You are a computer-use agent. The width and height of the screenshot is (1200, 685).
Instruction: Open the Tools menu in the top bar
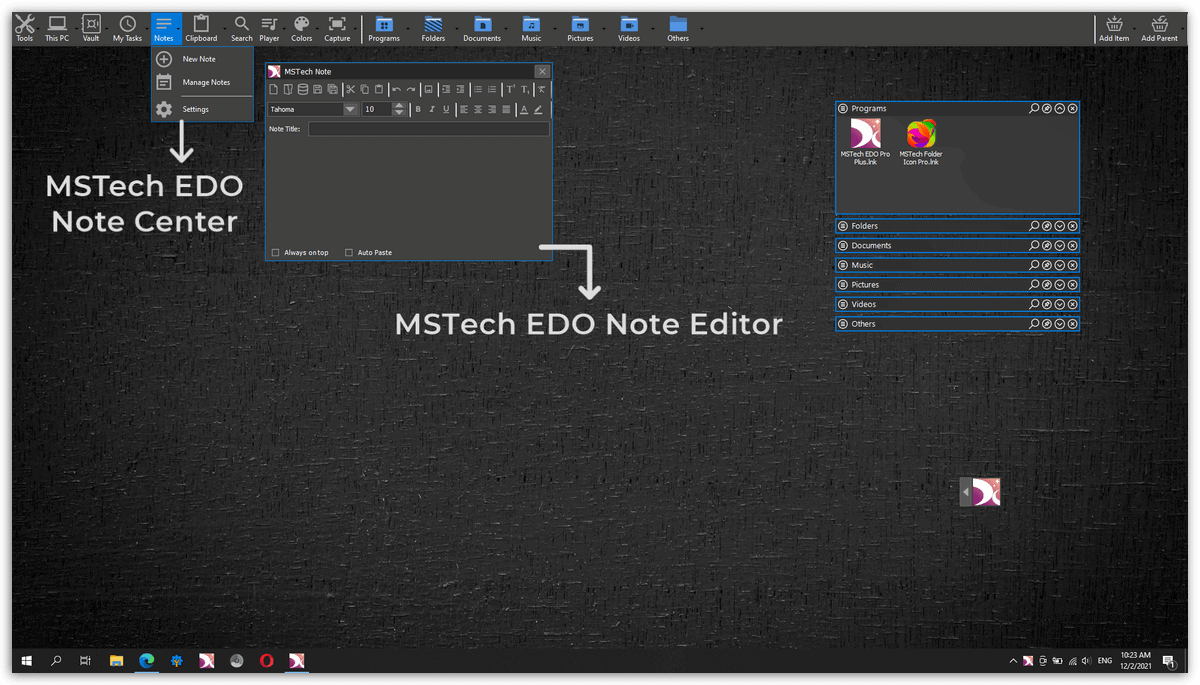[25, 28]
